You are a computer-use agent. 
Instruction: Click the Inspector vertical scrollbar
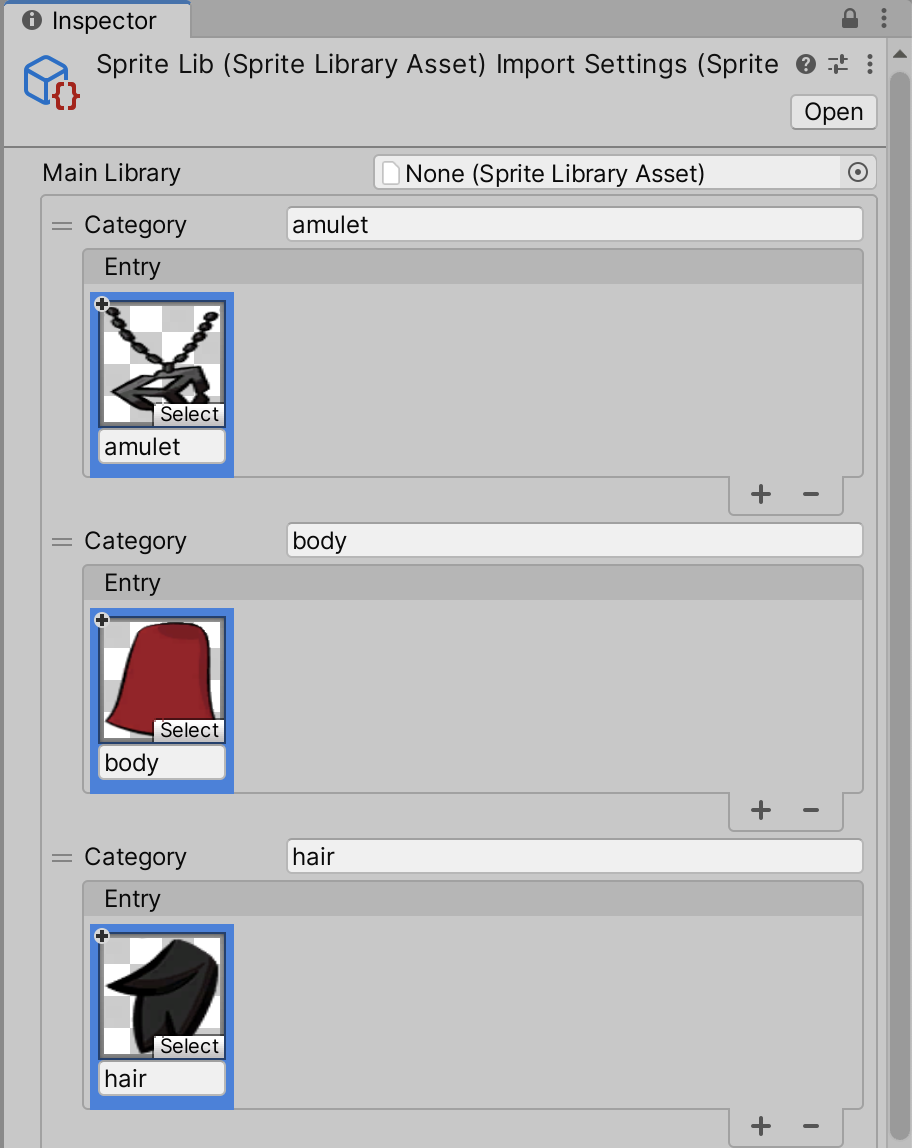point(900,600)
